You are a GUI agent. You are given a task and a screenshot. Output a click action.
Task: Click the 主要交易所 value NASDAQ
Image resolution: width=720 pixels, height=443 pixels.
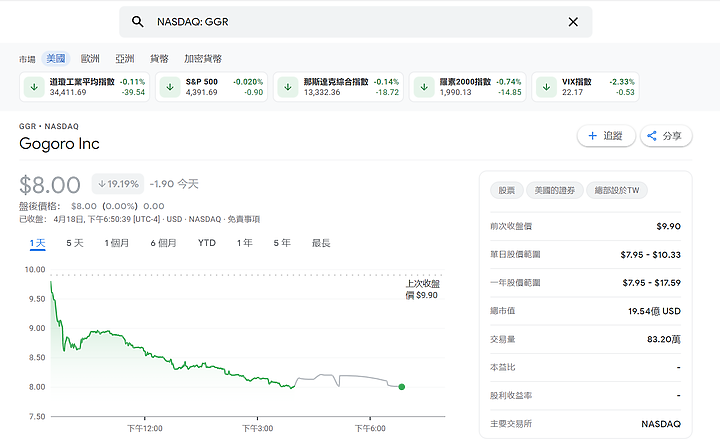pos(661,424)
